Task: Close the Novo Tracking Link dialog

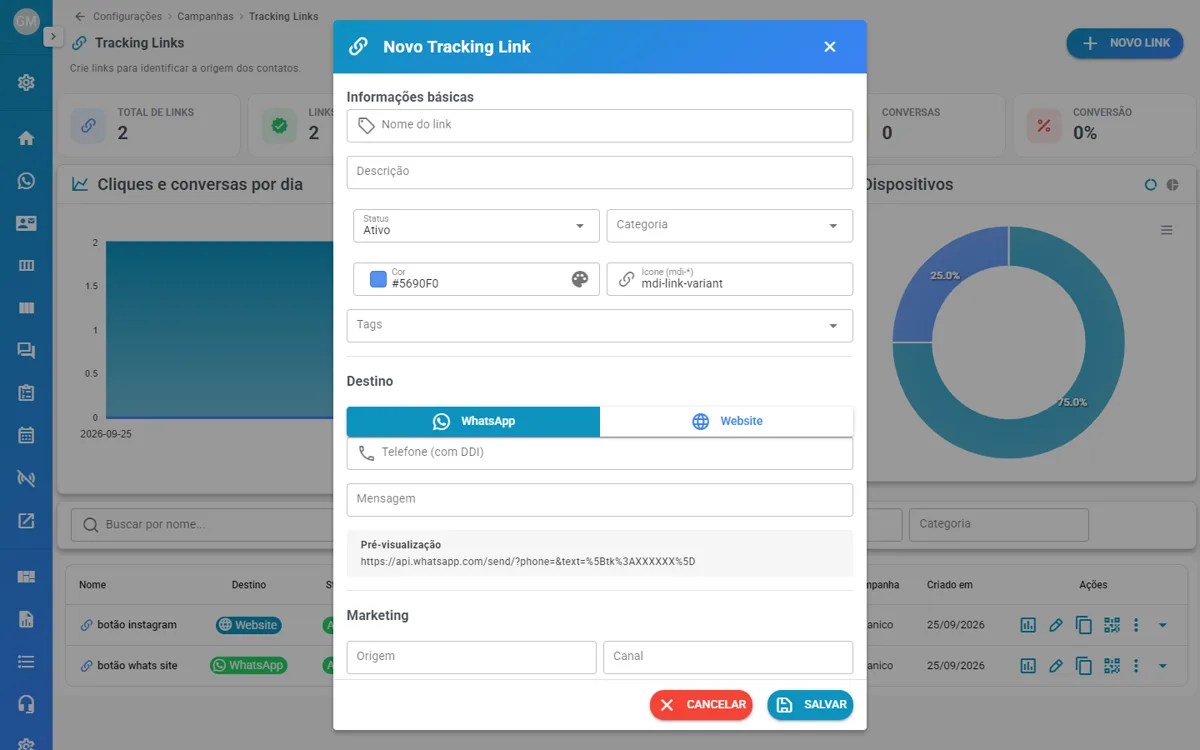Action: click(x=830, y=47)
